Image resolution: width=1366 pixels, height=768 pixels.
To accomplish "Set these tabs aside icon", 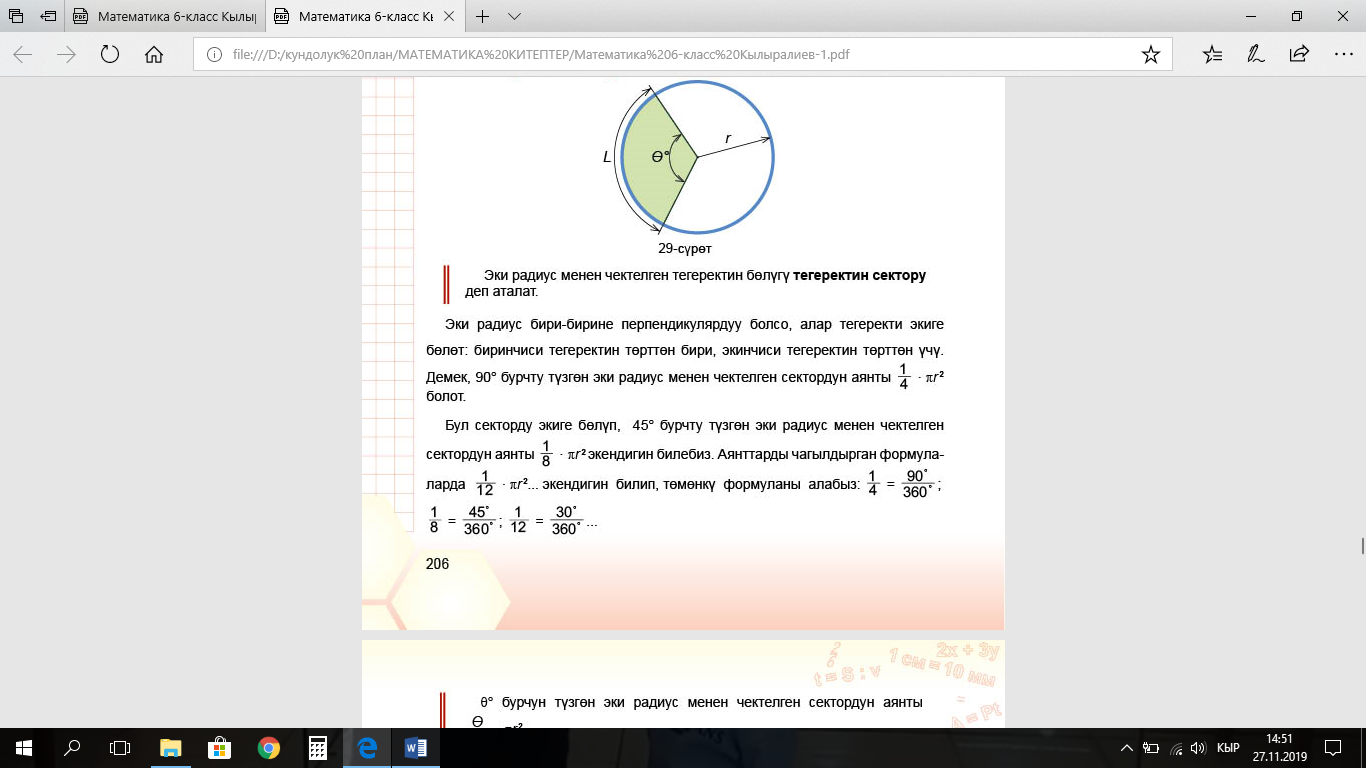I will point(48,16).
